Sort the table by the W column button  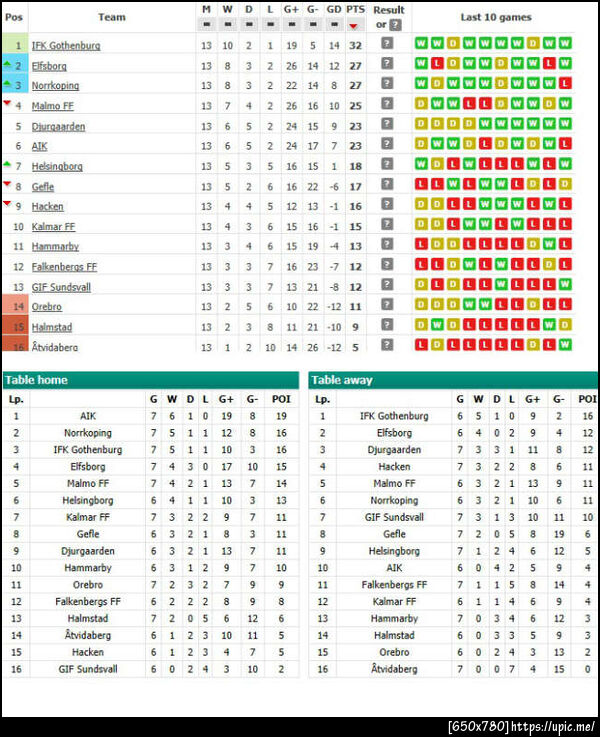point(228,24)
